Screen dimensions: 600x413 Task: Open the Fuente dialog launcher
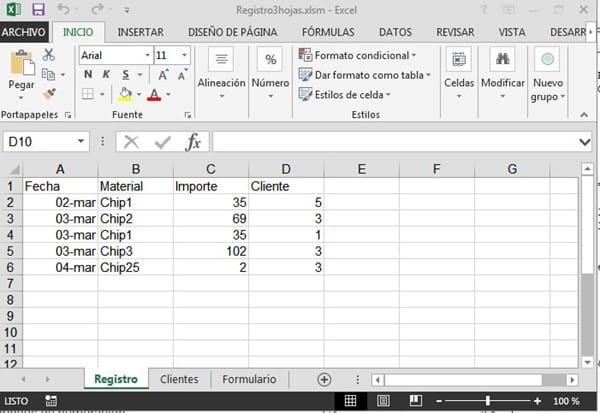pos(188,115)
